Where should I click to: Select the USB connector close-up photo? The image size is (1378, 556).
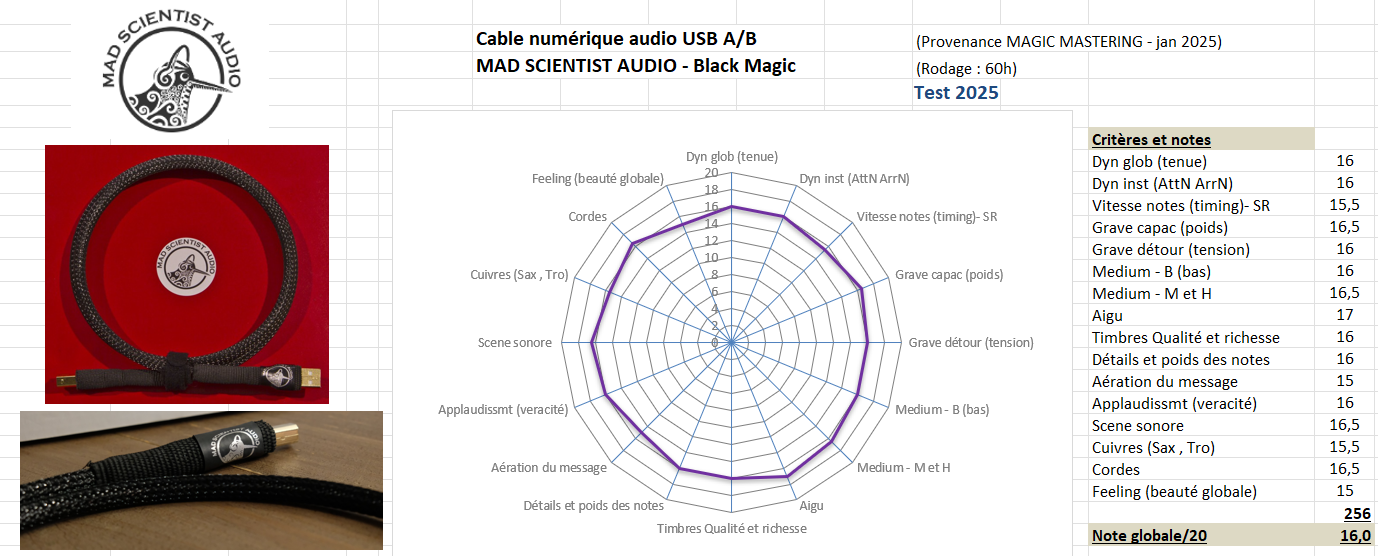(x=201, y=480)
